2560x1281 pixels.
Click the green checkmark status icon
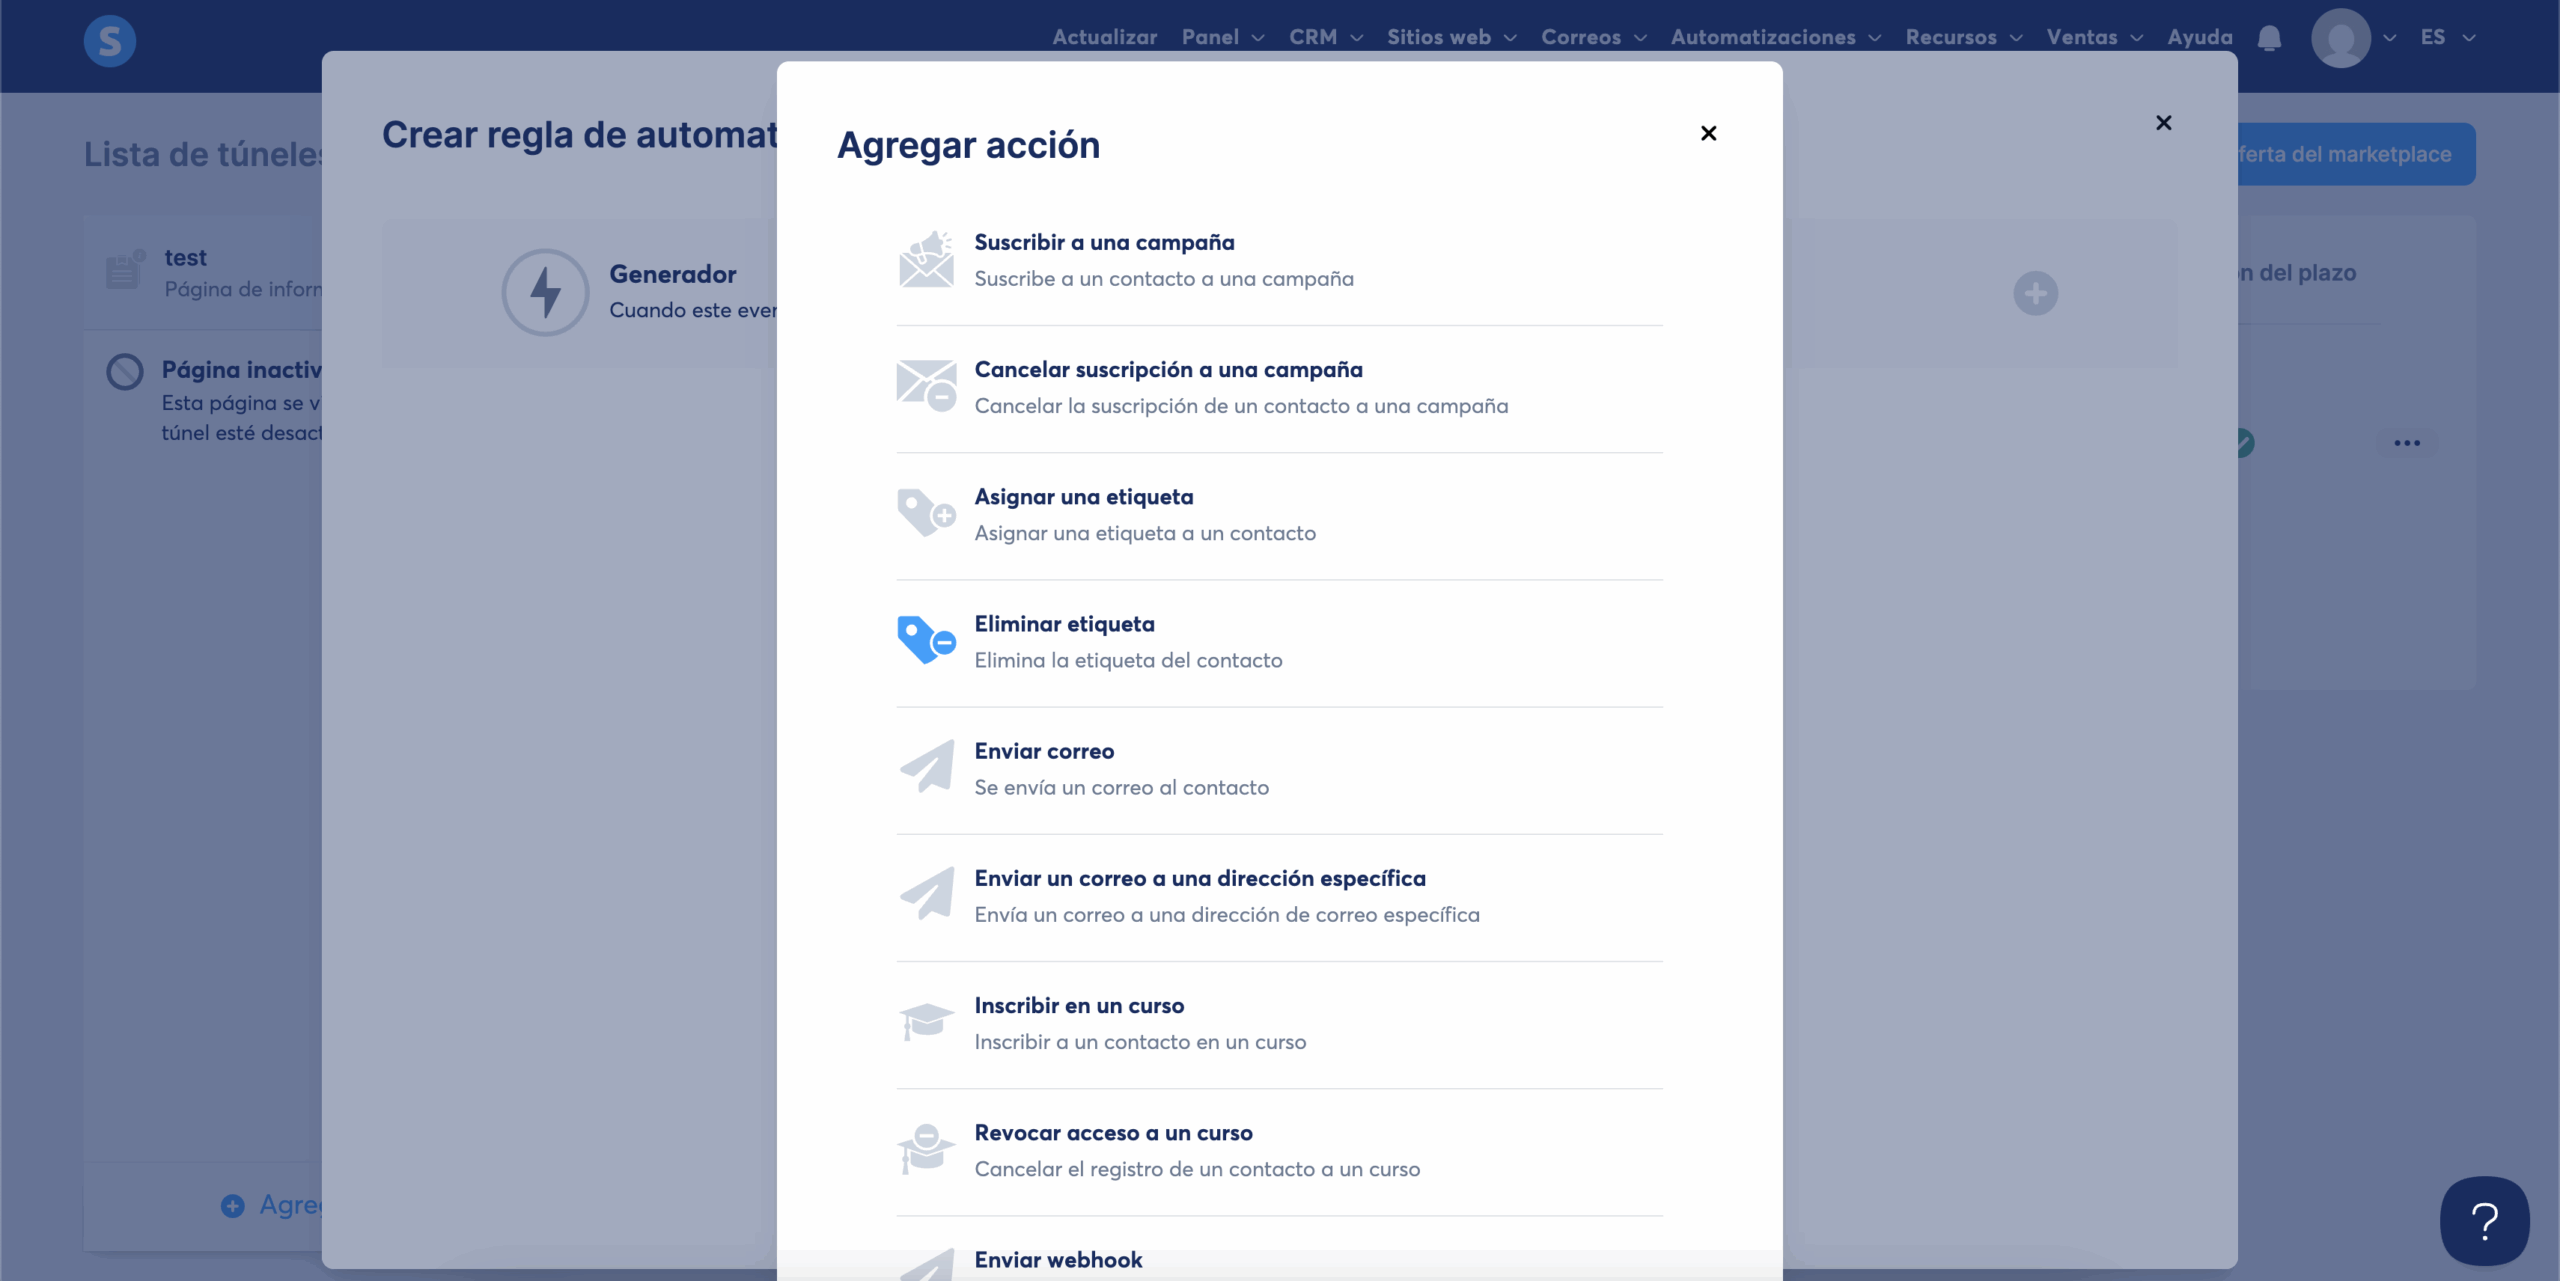pyautogui.click(x=2246, y=442)
